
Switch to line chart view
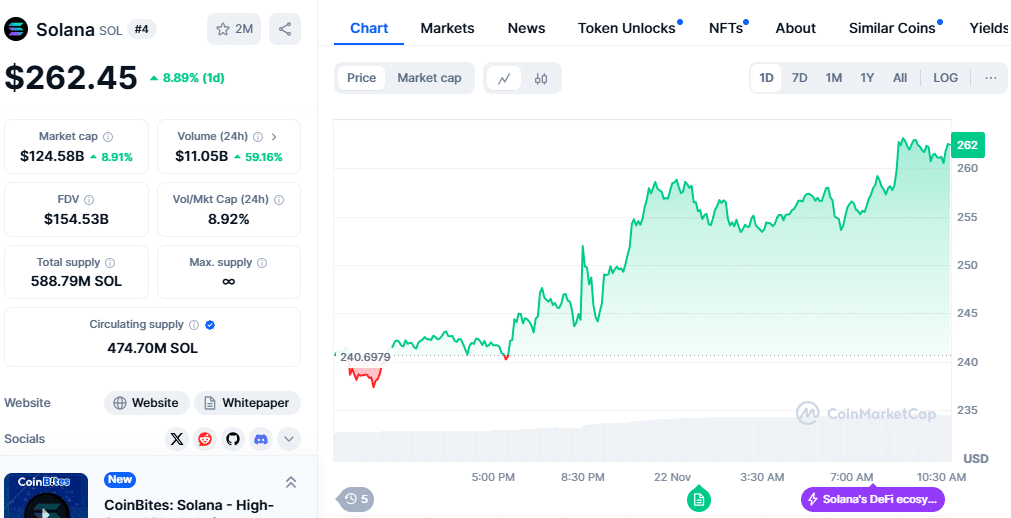[504, 78]
